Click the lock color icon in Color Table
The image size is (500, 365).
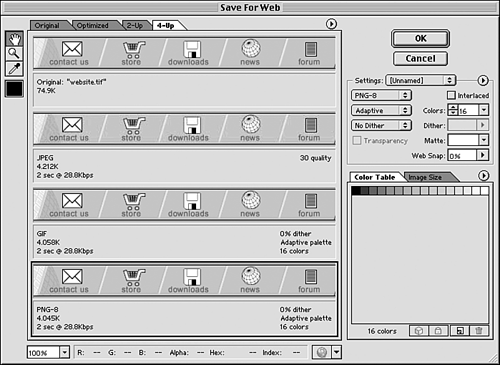tap(438, 331)
